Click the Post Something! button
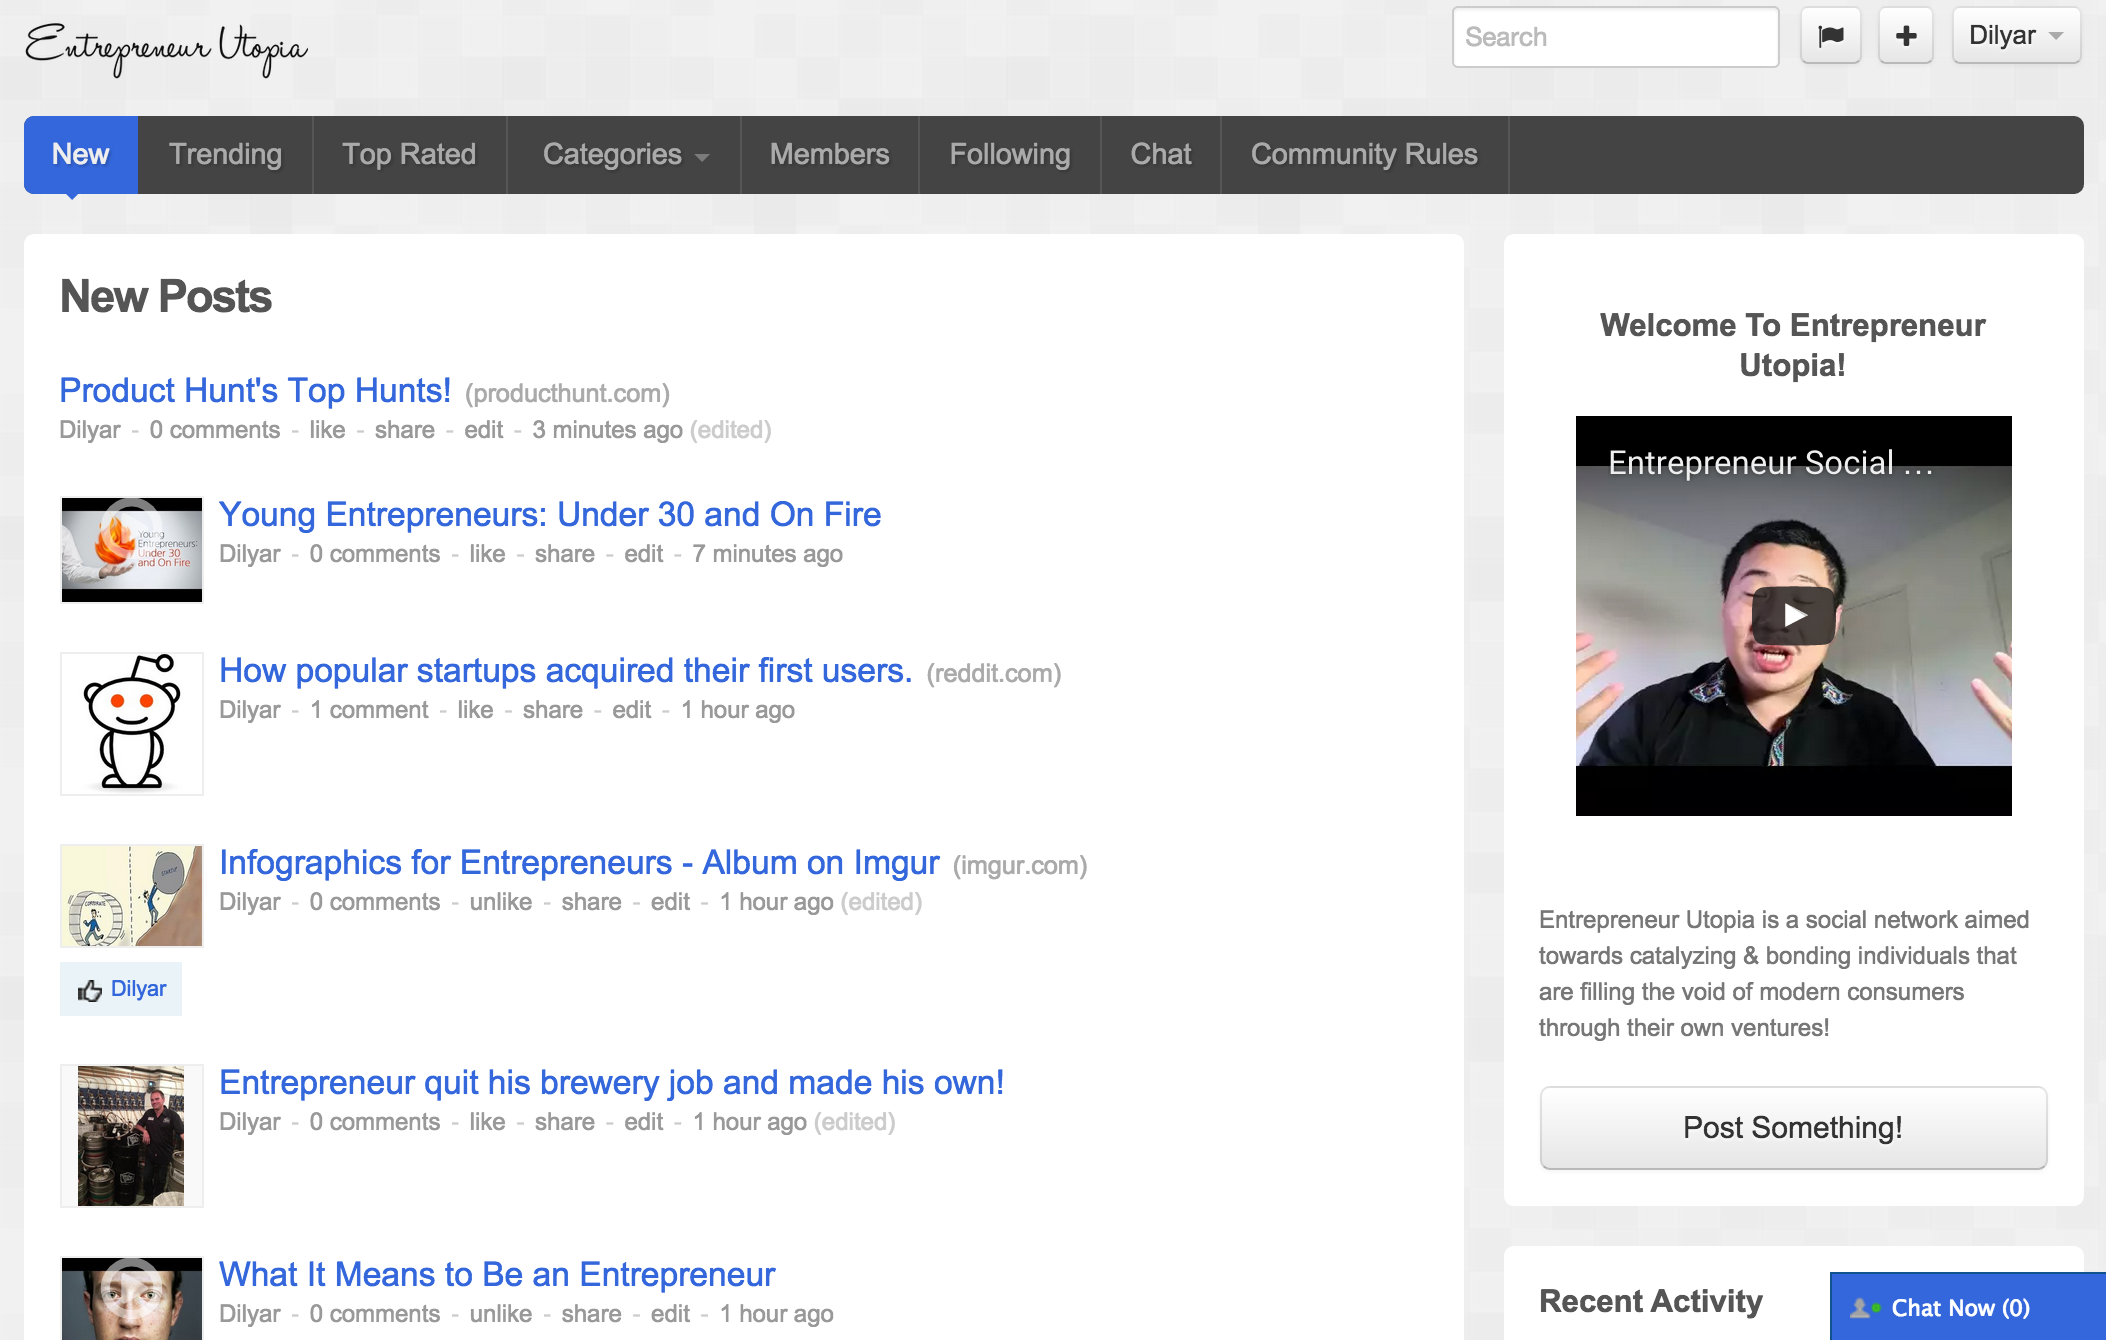The height and width of the screenshot is (1340, 2106). (1792, 1127)
